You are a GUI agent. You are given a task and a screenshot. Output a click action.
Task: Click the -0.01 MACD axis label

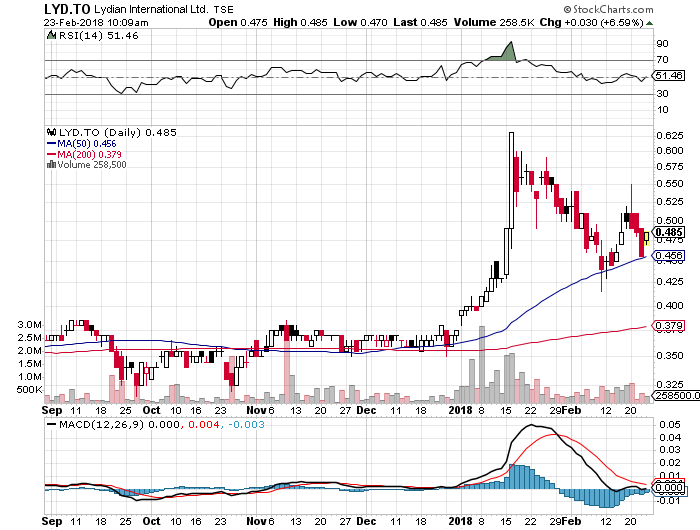pyautogui.click(x=667, y=500)
